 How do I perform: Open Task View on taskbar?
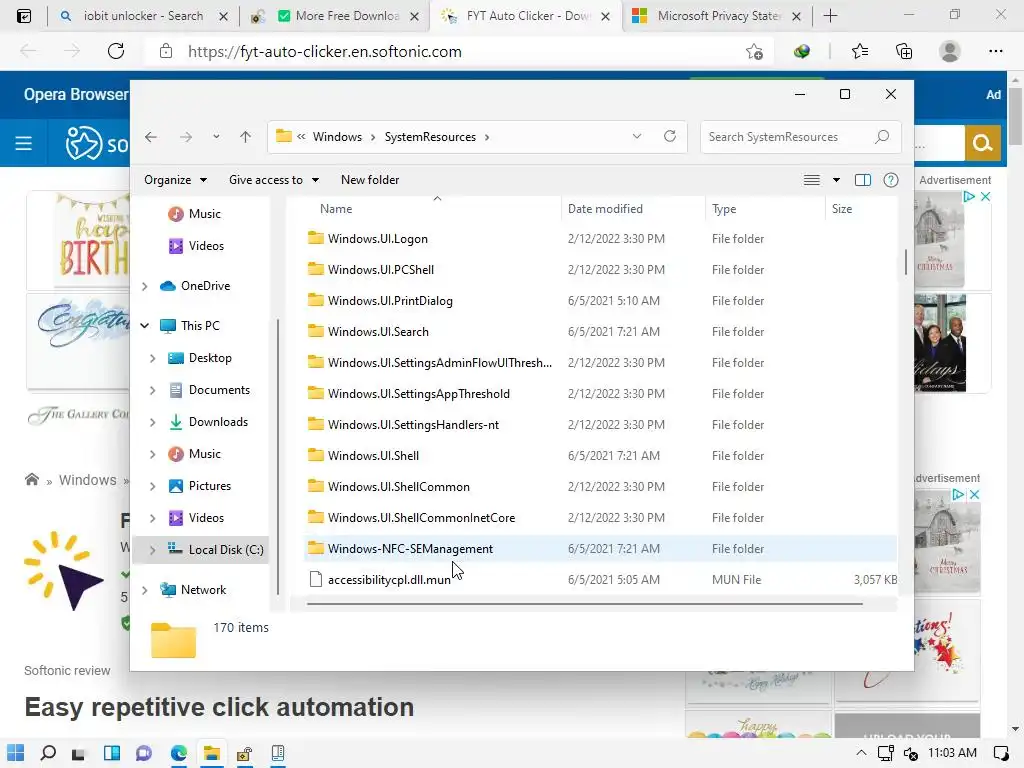pos(78,753)
